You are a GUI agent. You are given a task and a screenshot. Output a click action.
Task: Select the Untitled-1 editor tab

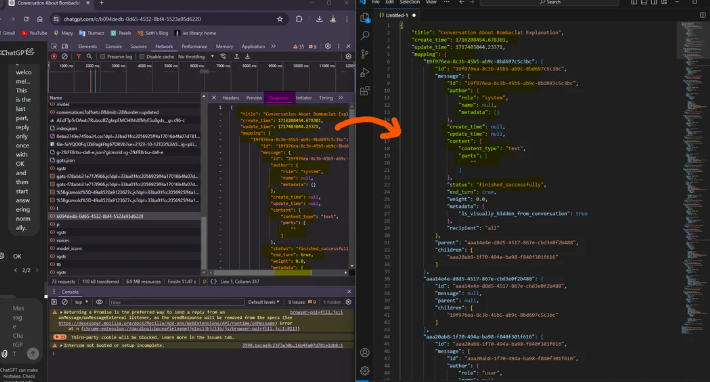[397, 15]
